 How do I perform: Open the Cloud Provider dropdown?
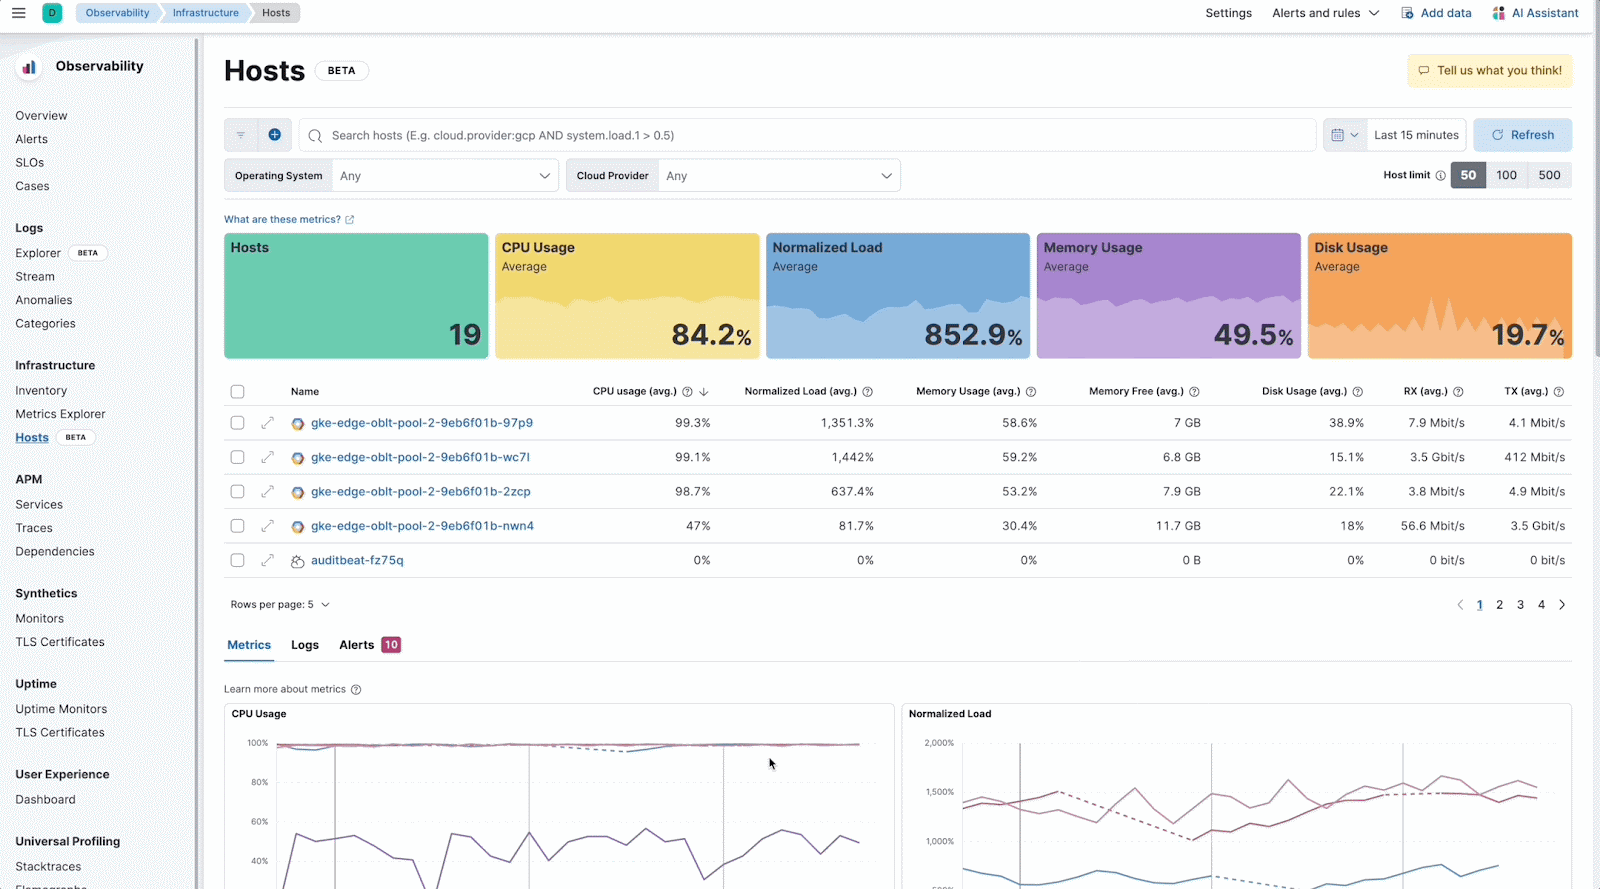click(x=779, y=176)
